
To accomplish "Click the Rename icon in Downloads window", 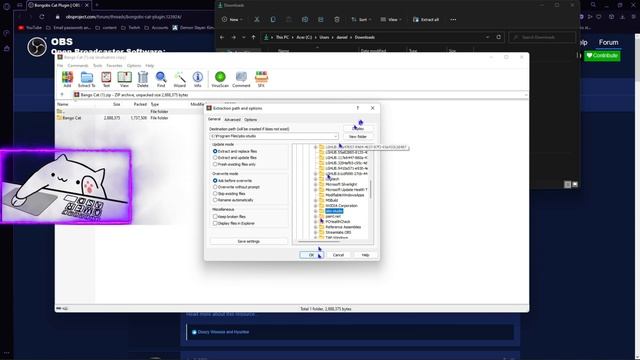I will pyautogui.click(x=305, y=20).
